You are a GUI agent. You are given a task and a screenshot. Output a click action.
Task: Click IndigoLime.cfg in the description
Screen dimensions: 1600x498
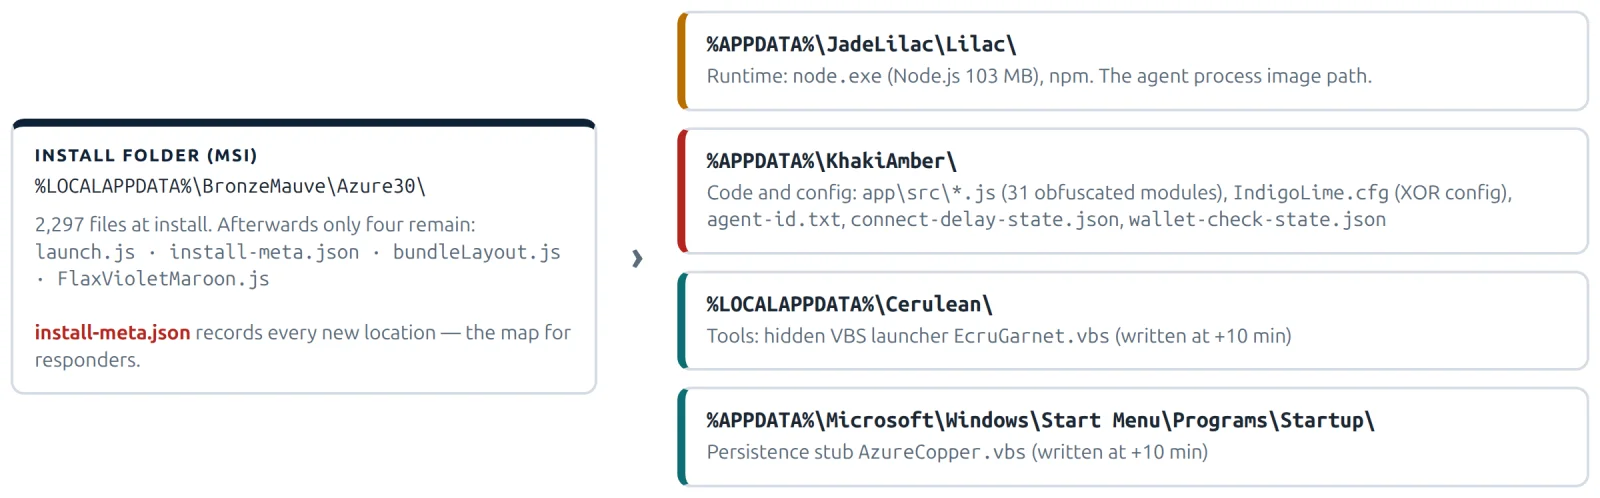[x=1311, y=192]
